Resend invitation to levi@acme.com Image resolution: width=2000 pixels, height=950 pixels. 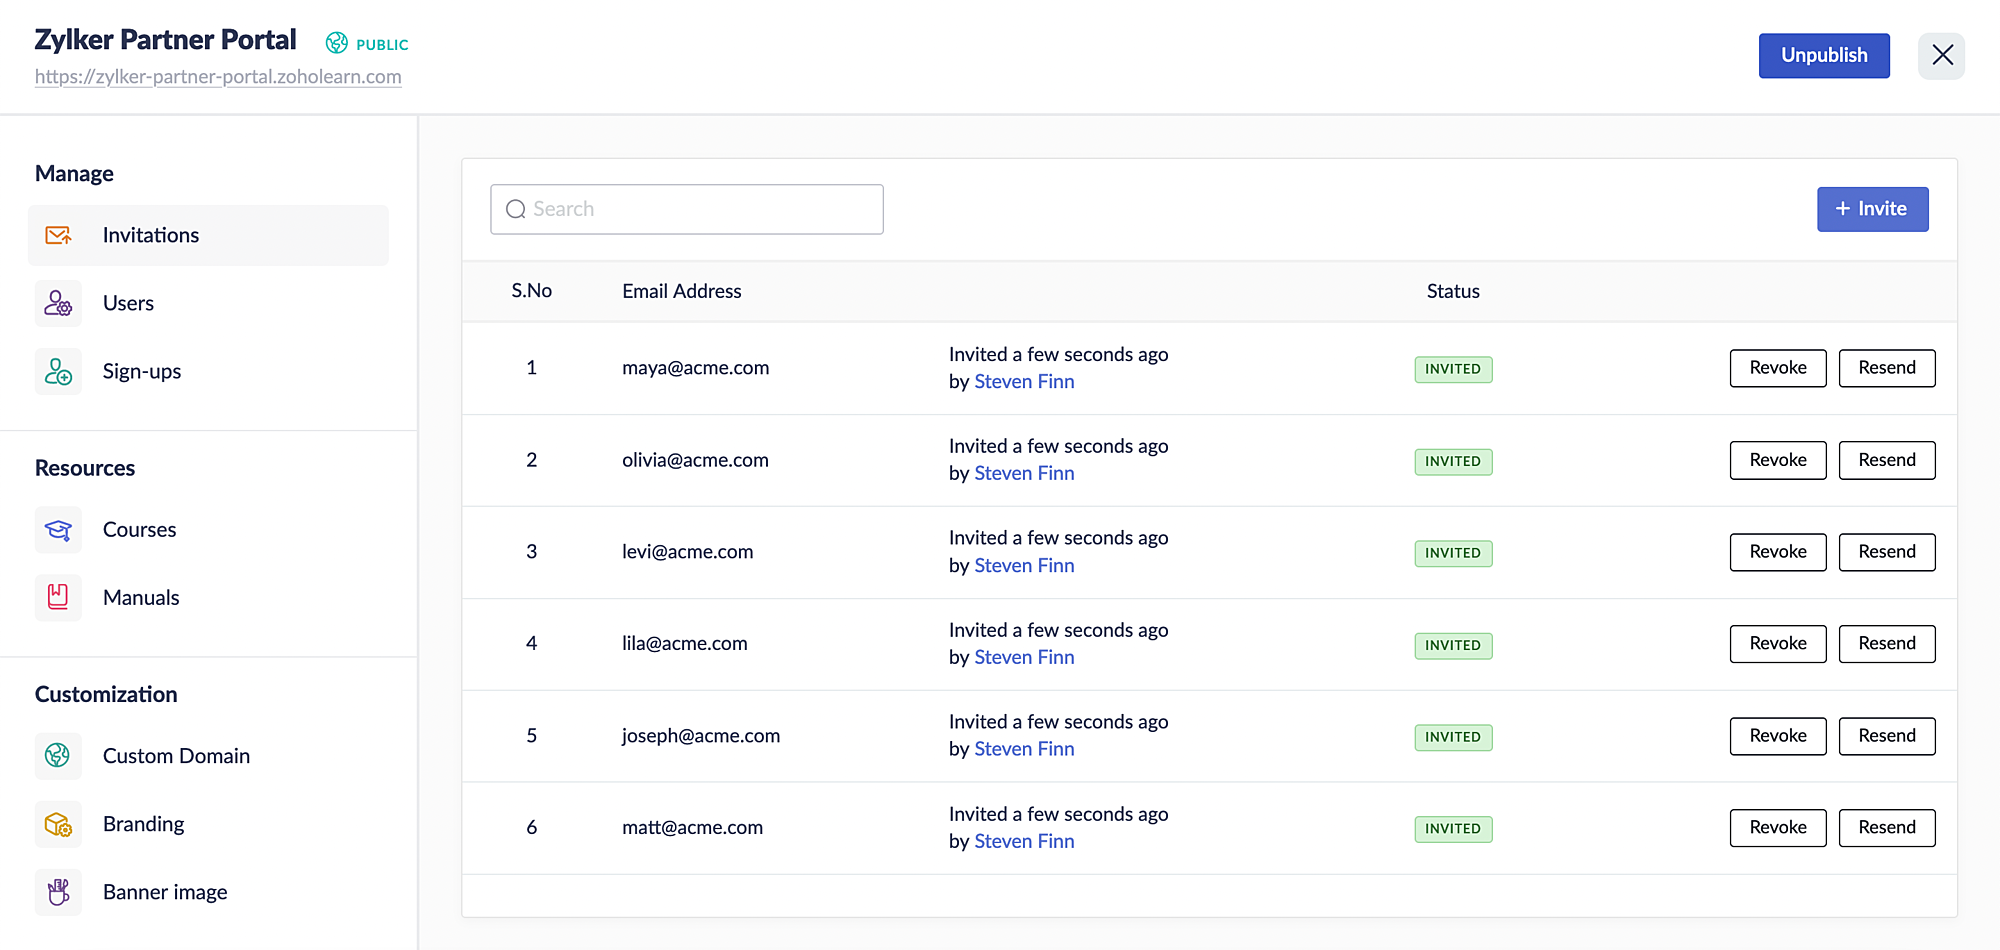(x=1886, y=552)
